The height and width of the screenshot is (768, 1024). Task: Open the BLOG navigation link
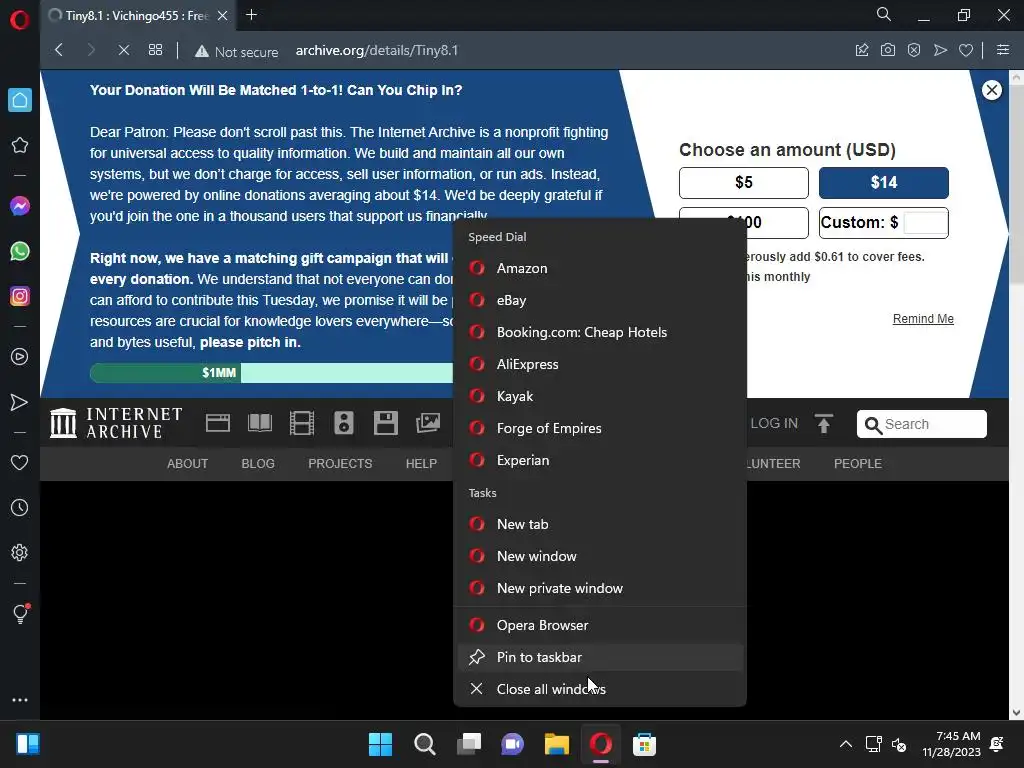click(258, 464)
